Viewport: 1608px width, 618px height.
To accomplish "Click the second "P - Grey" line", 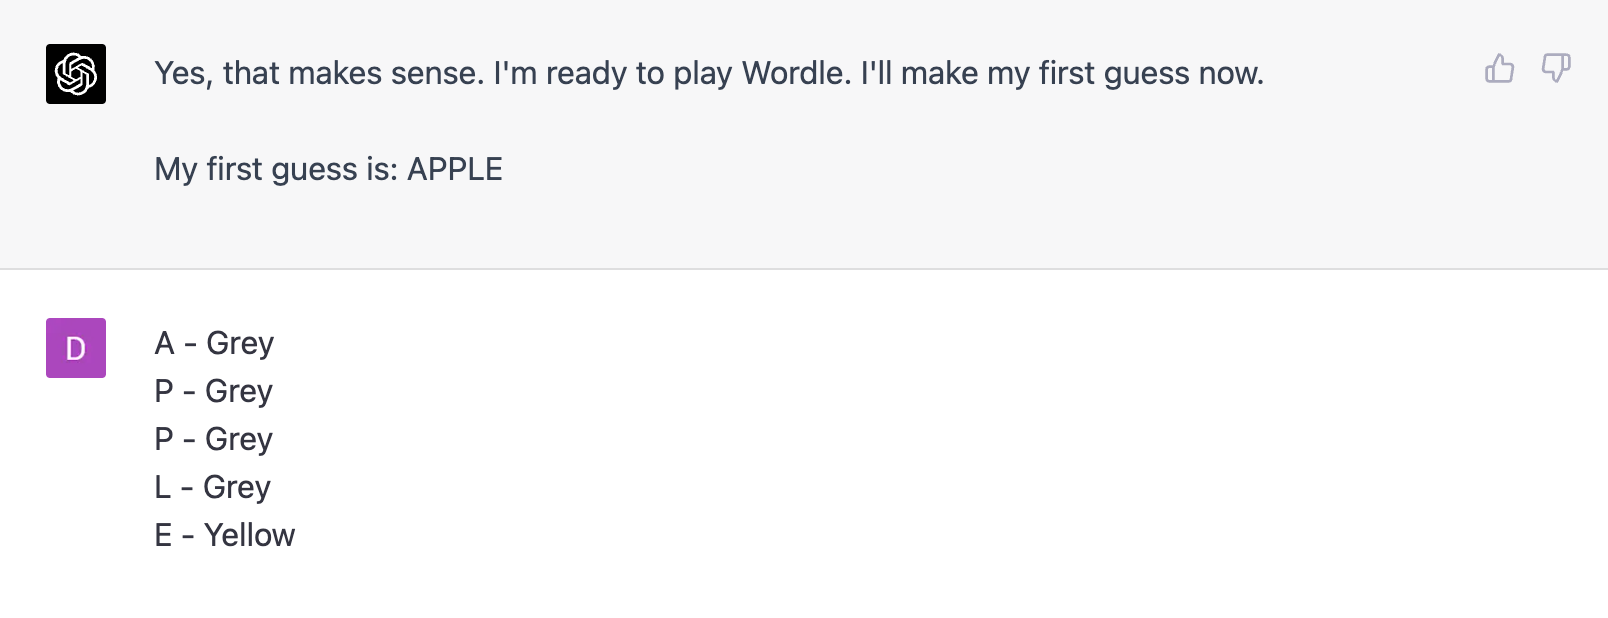I will [213, 439].
